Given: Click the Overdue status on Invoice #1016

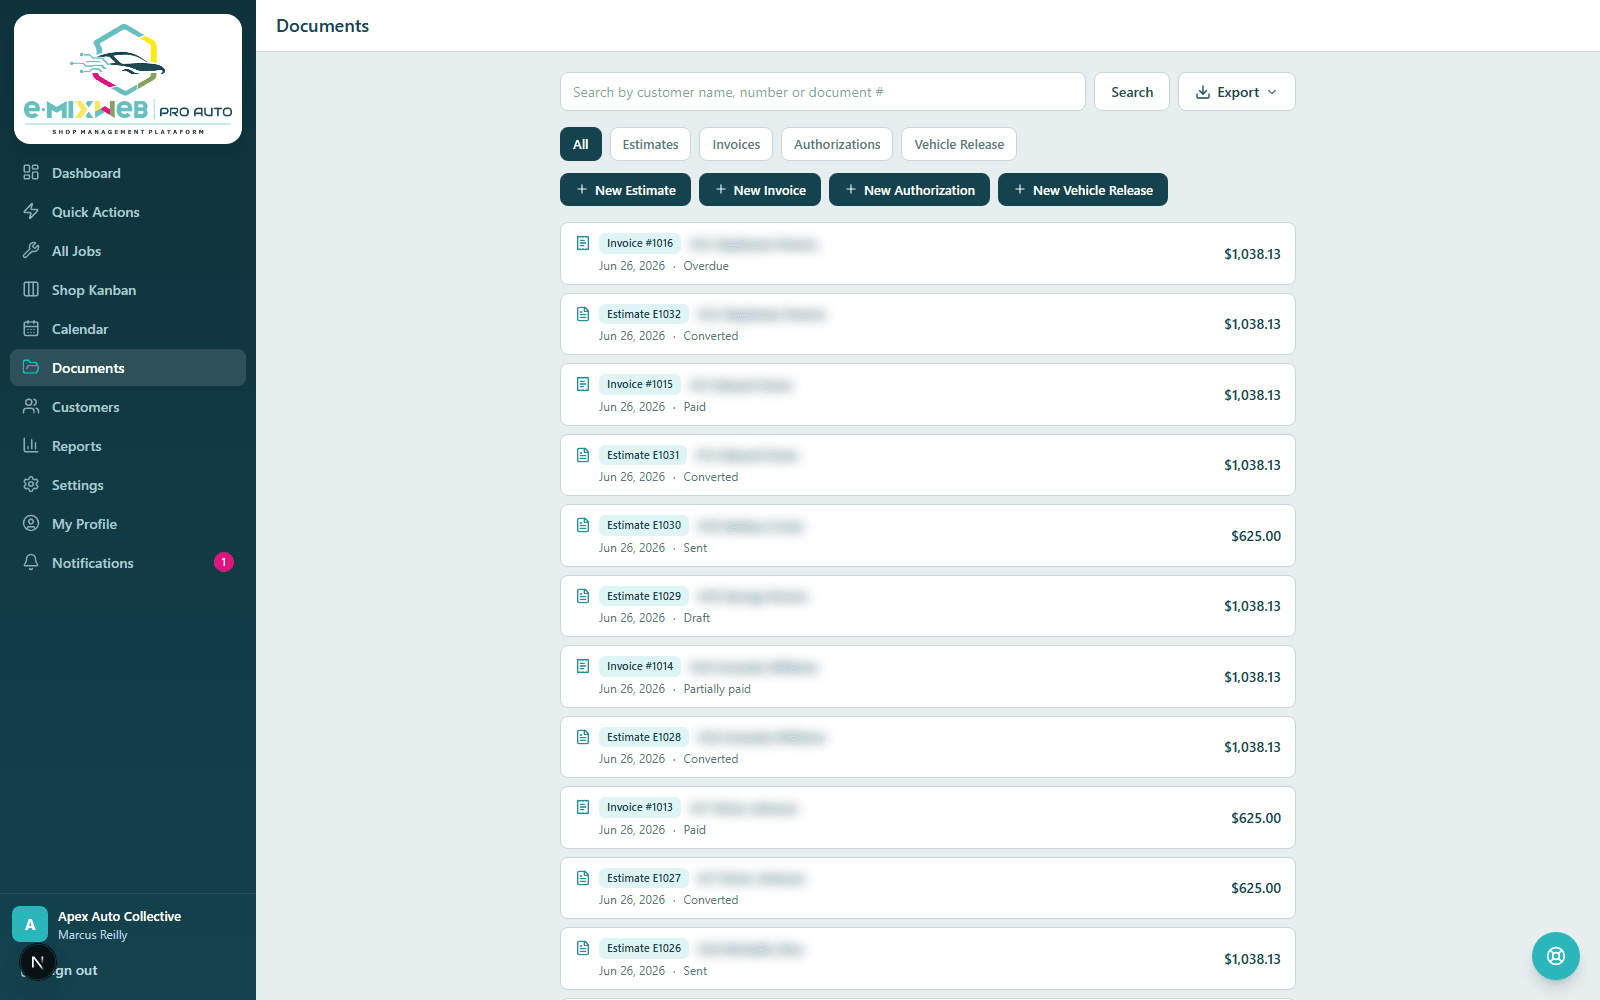Looking at the screenshot, I should (706, 266).
